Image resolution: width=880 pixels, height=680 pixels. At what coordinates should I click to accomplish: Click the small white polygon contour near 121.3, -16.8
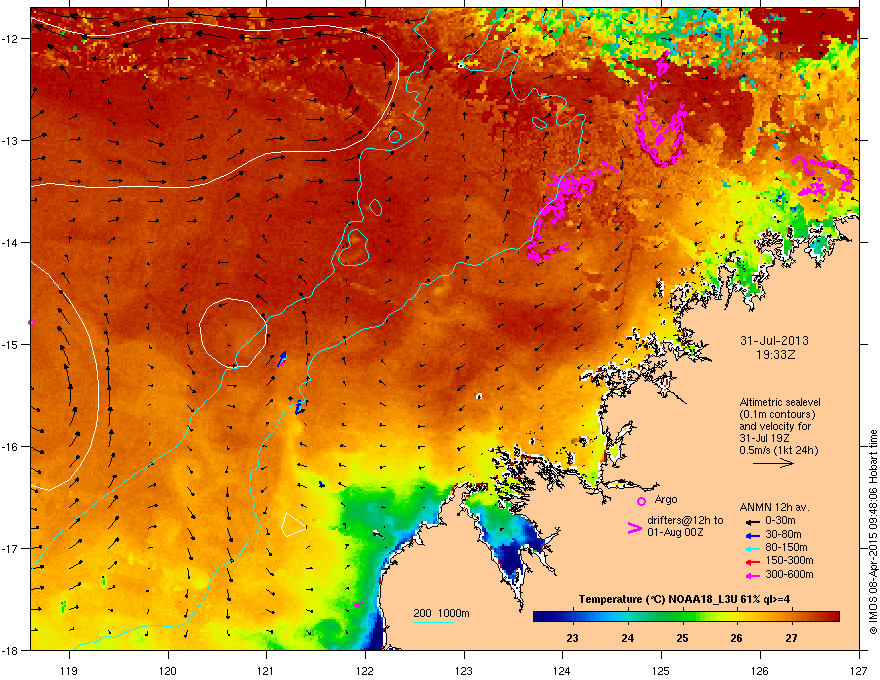coord(293,524)
